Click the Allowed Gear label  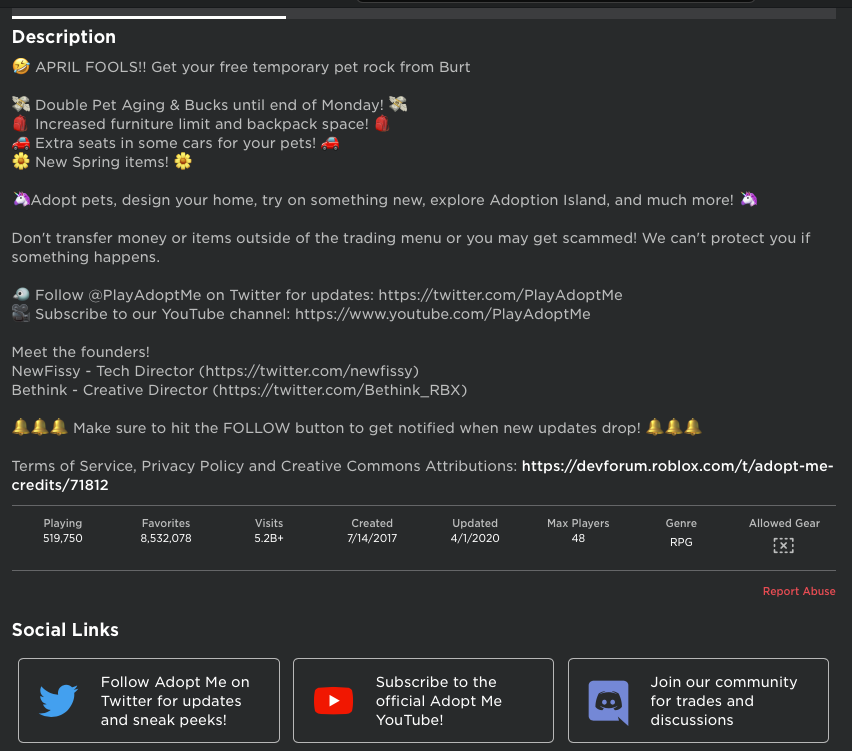pyautogui.click(x=784, y=523)
